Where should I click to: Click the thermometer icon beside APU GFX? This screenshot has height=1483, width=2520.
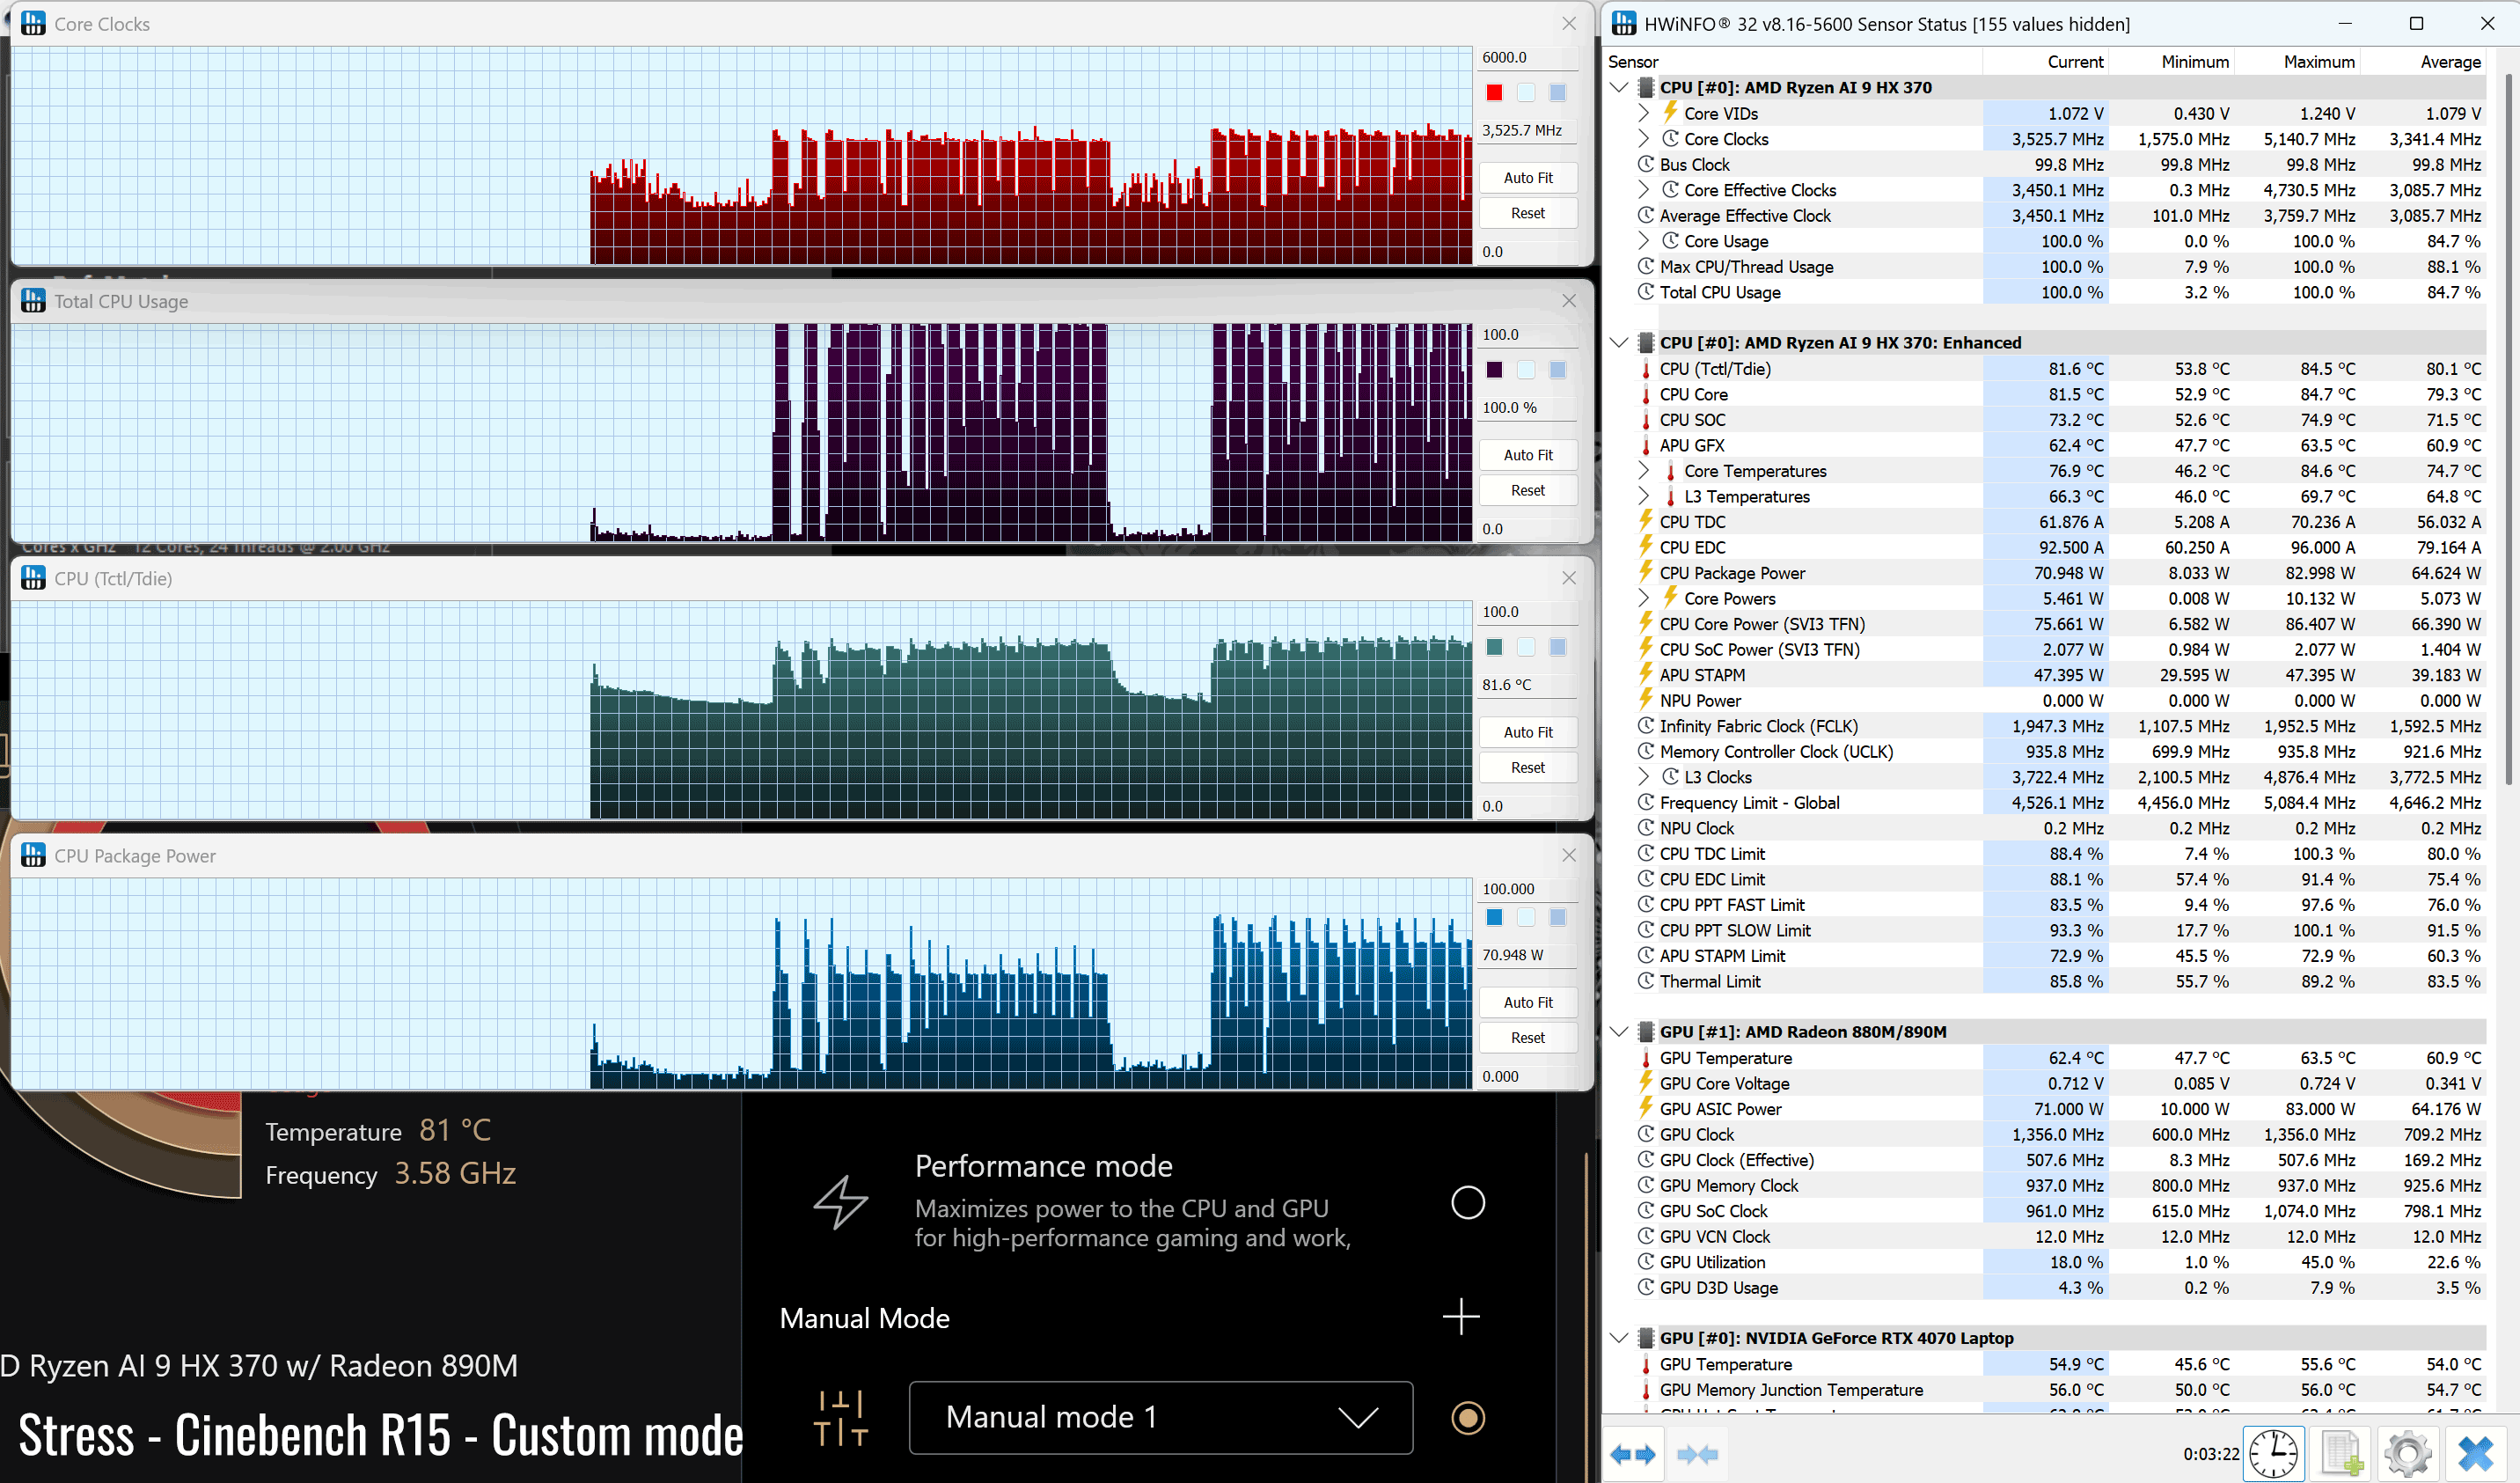[x=1646, y=445]
